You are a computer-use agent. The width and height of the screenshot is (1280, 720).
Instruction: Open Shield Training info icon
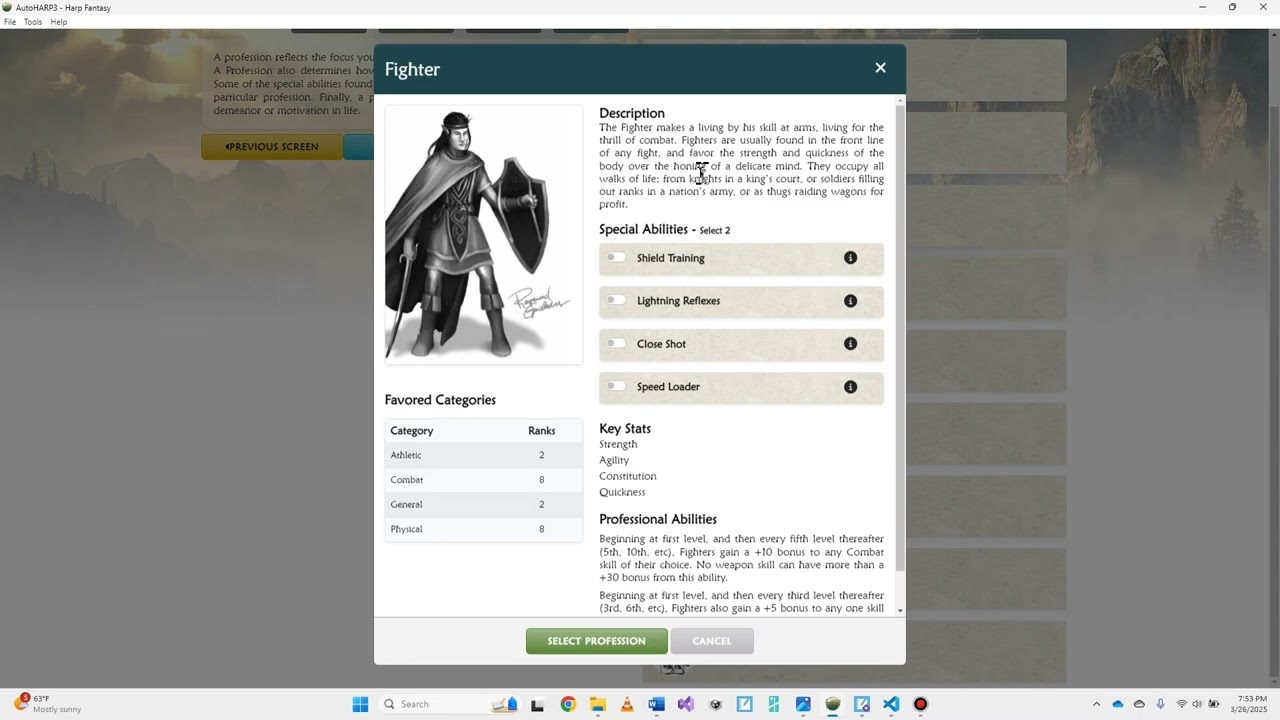850,258
